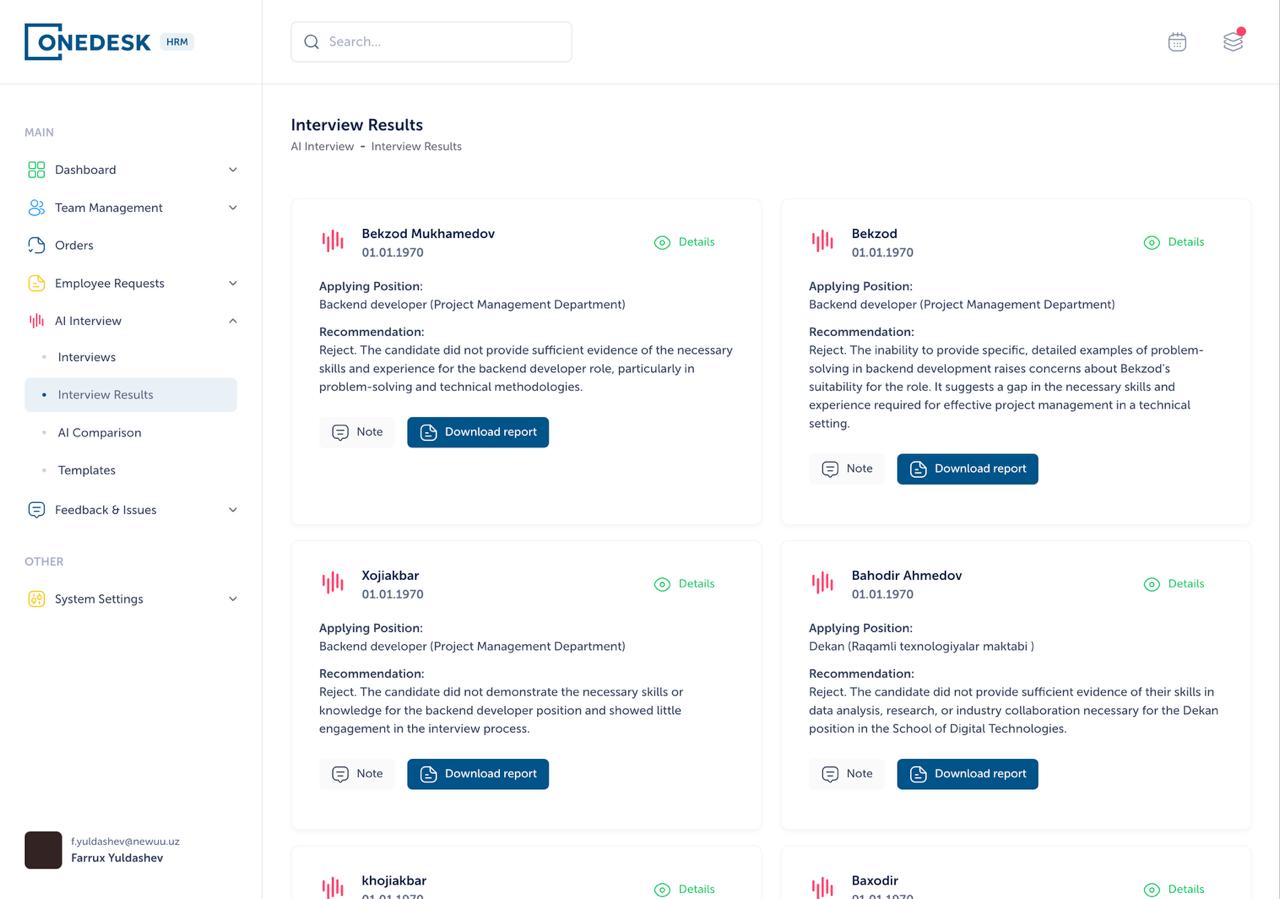The image size is (1280, 899).
Task: Download report for Bekzod Mukhamedov
Action: click(x=478, y=432)
